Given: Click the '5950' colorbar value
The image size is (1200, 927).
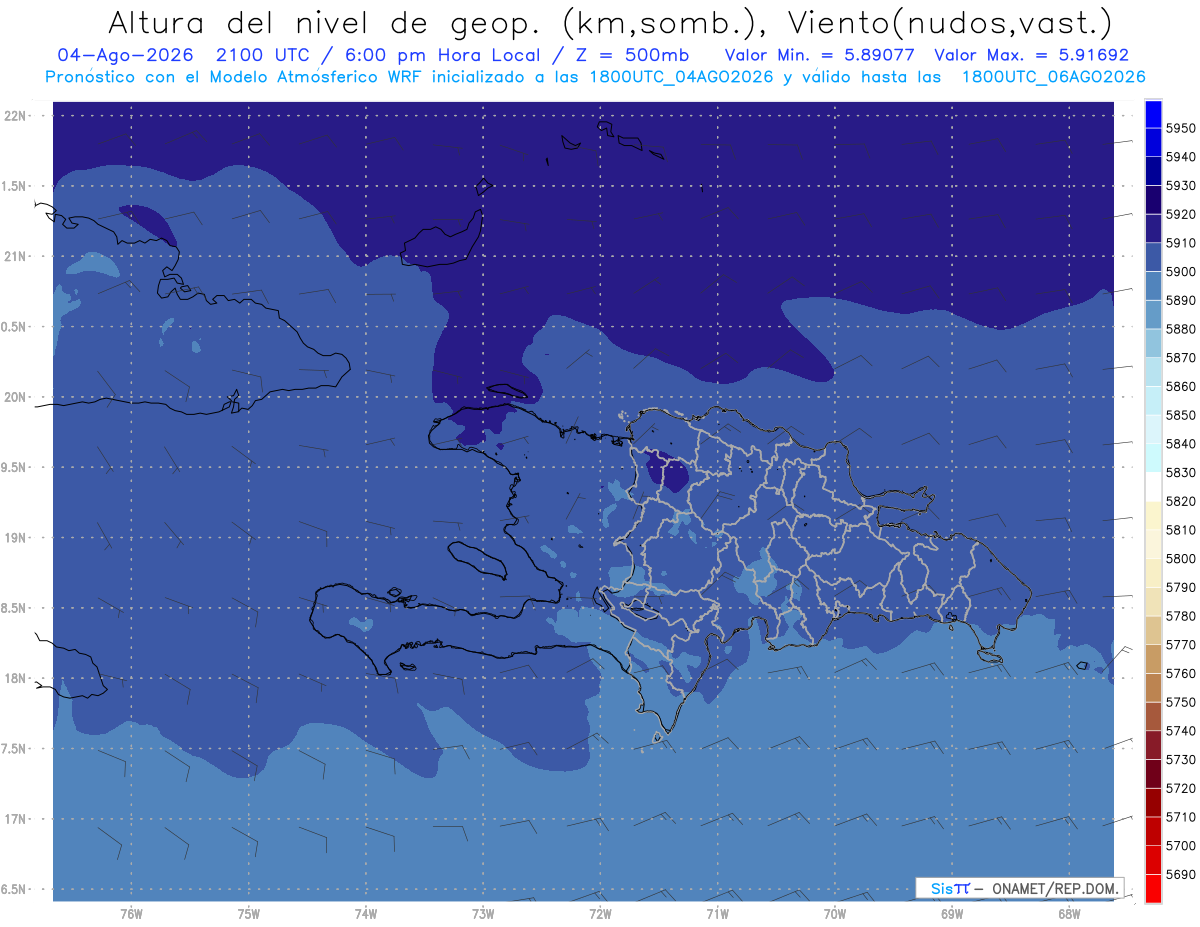Looking at the screenshot, I should coord(1180,128).
